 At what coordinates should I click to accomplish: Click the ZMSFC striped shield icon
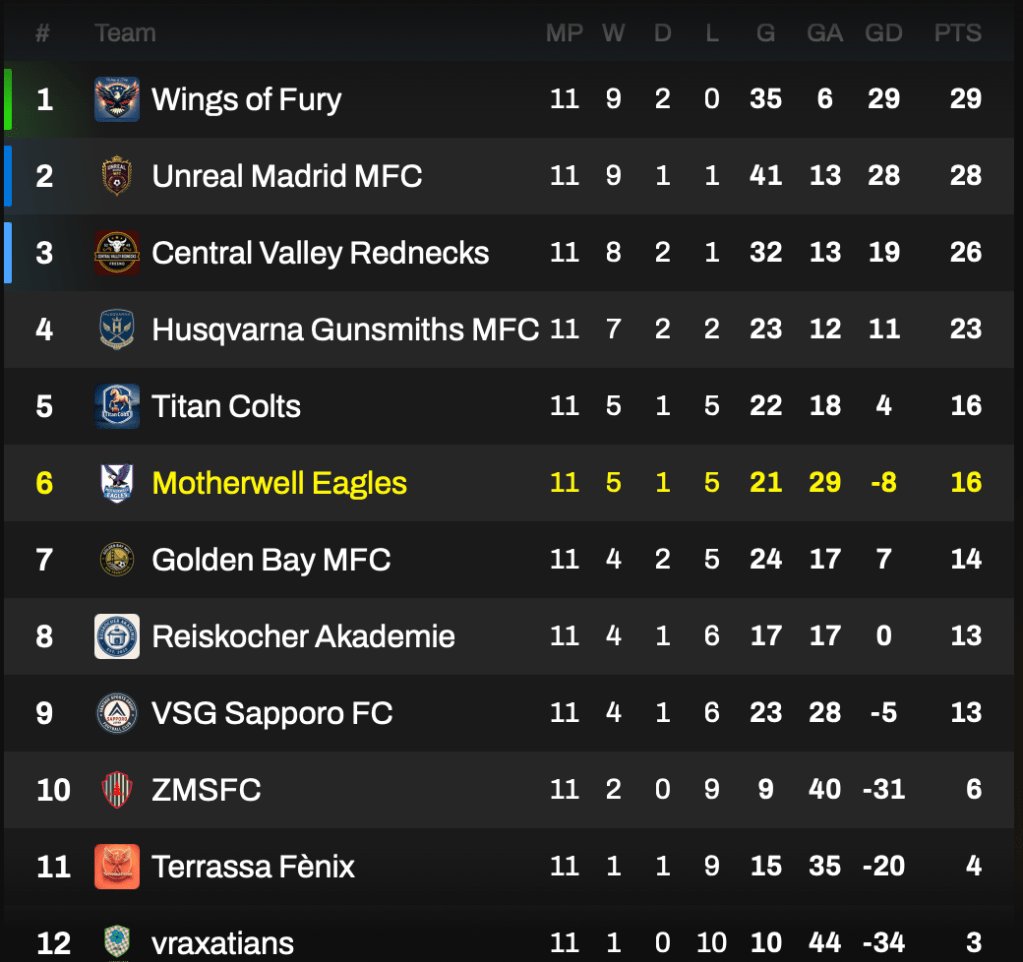(x=117, y=790)
